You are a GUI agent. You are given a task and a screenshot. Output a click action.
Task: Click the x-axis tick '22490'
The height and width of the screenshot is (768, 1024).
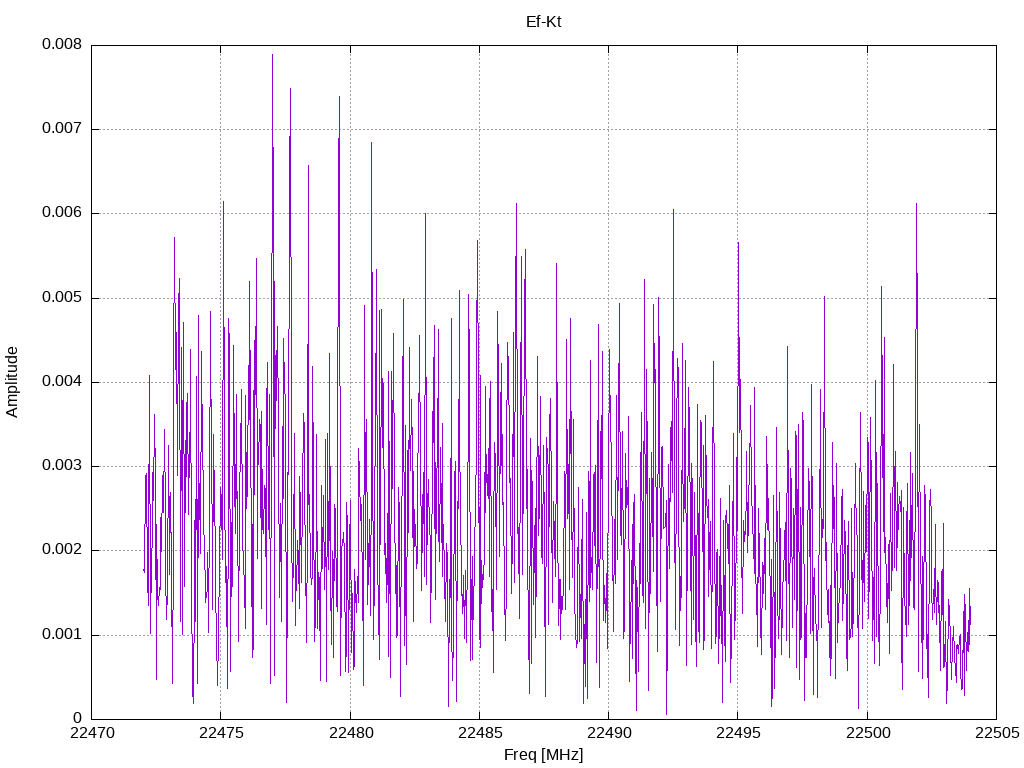coord(609,733)
